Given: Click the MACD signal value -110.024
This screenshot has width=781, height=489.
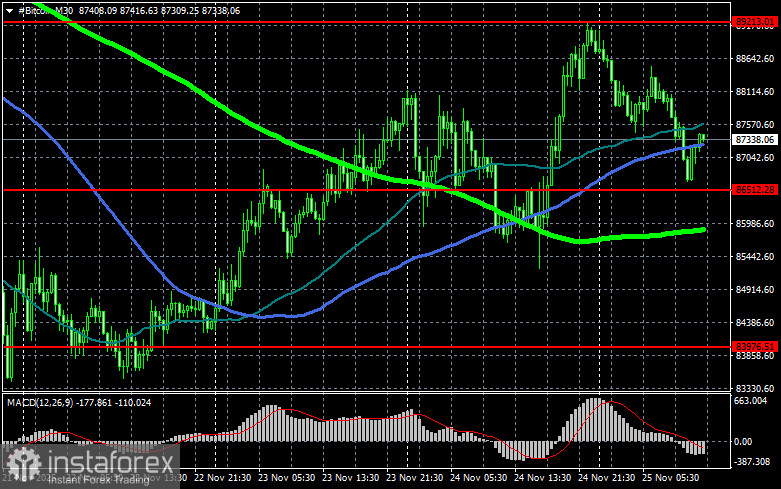Looking at the screenshot, I should tap(133, 402).
